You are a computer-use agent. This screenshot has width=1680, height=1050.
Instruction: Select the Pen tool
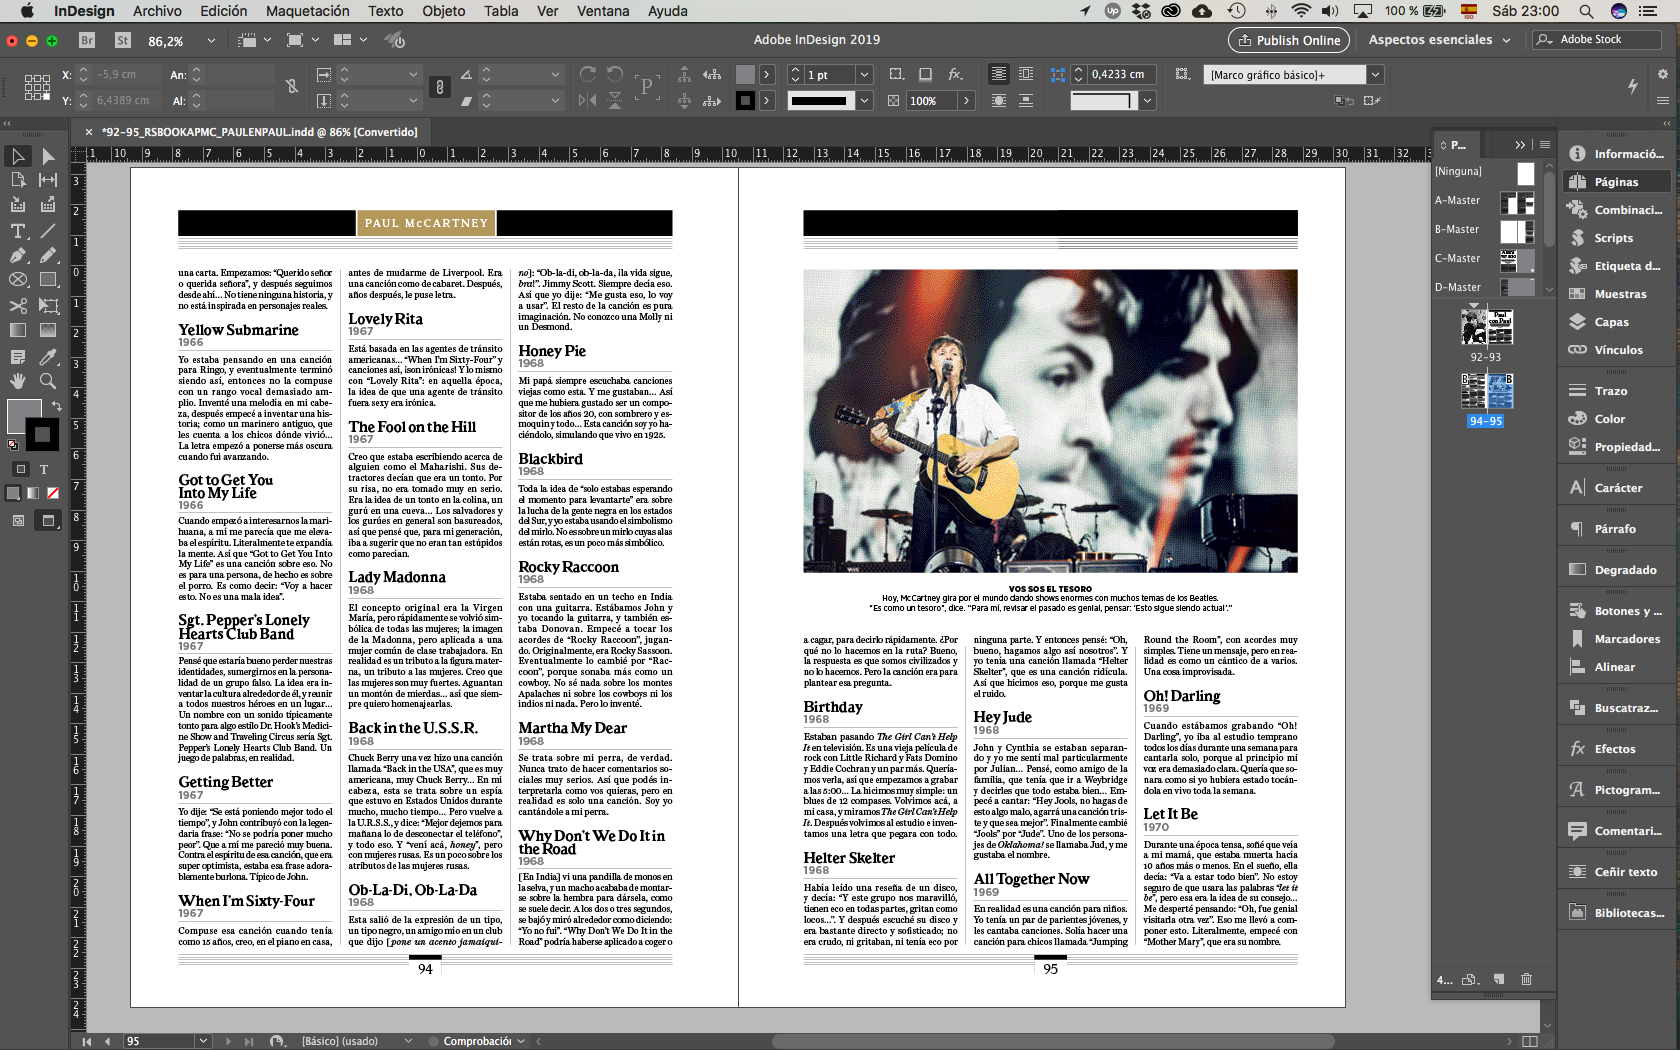click(17, 255)
